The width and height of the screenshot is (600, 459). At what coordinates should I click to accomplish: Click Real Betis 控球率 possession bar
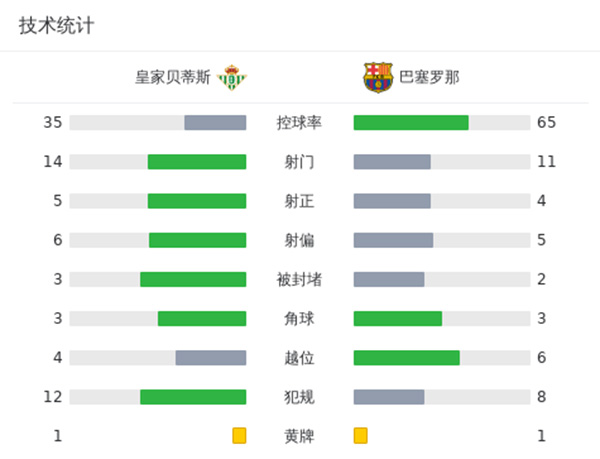click(x=158, y=123)
